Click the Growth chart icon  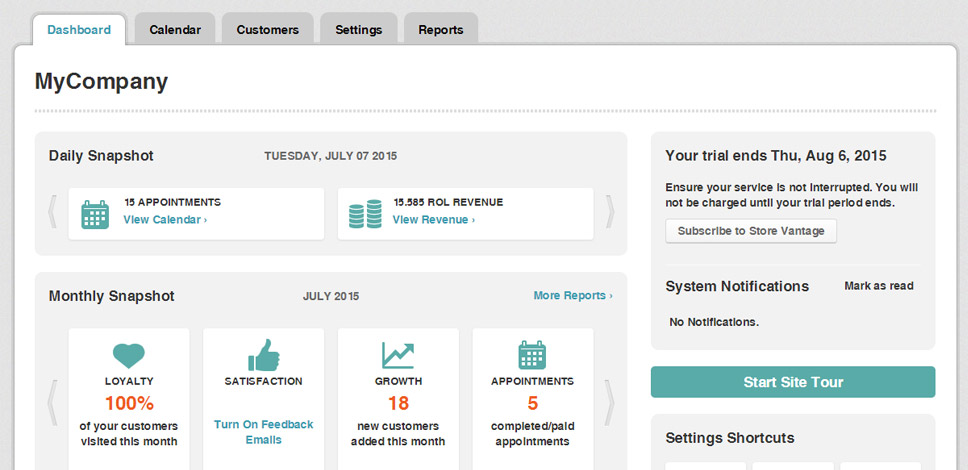pos(398,355)
